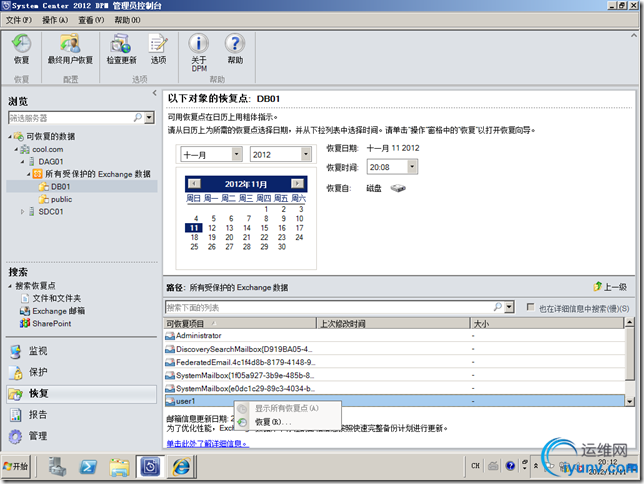Click Check updates (检查更新) icon
This screenshot has height=484, width=644.
121,44
